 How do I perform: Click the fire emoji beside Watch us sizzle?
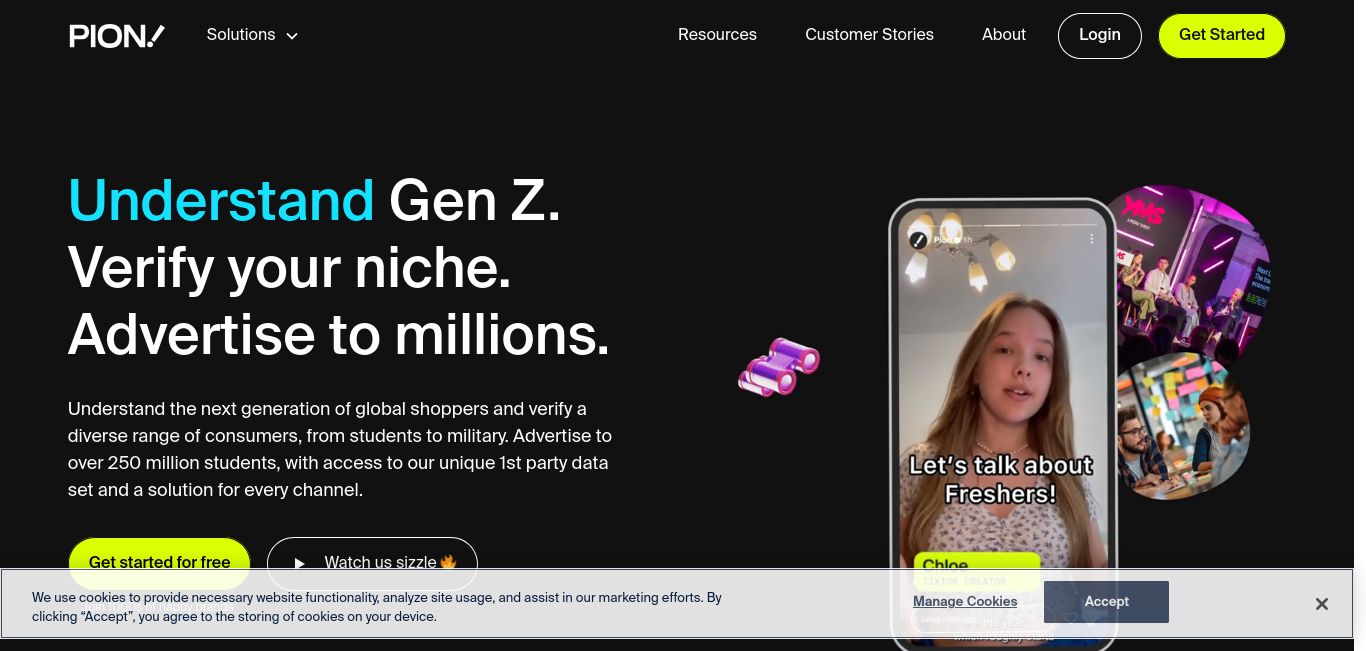click(448, 562)
